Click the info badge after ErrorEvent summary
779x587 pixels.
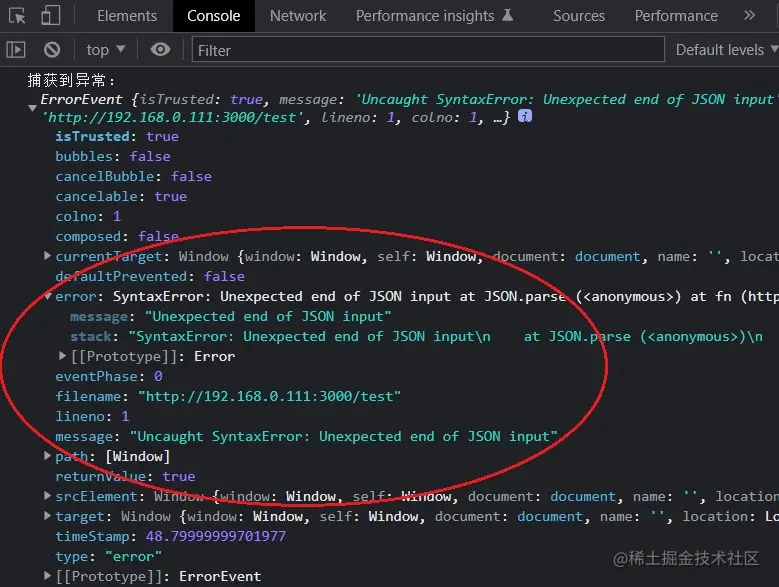click(x=525, y=116)
